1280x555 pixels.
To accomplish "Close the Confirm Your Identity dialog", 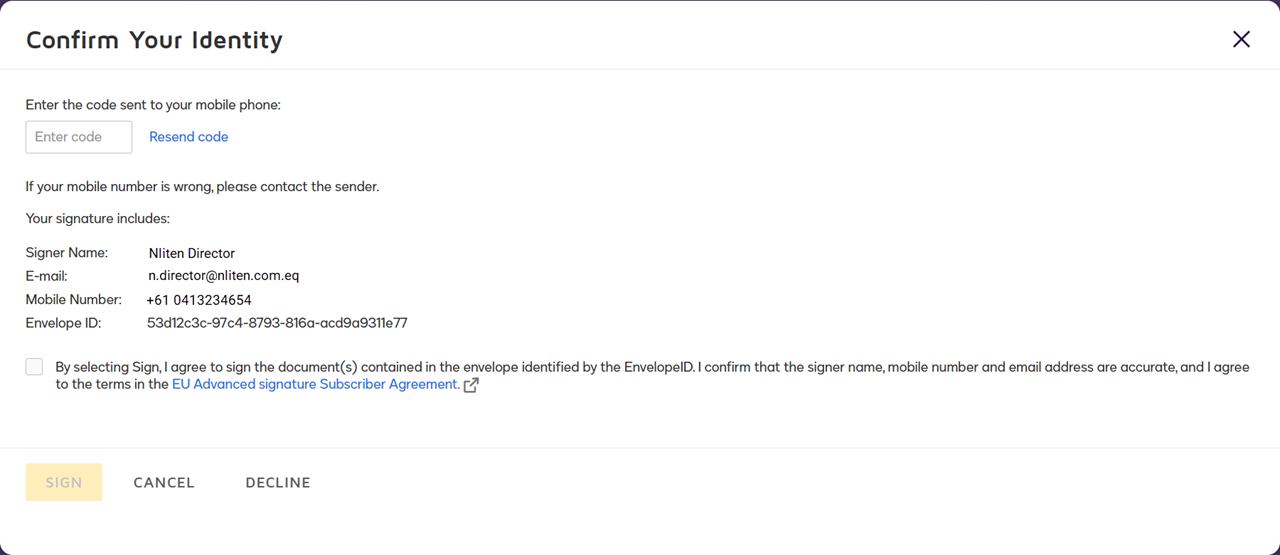I will pyautogui.click(x=1241, y=39).
